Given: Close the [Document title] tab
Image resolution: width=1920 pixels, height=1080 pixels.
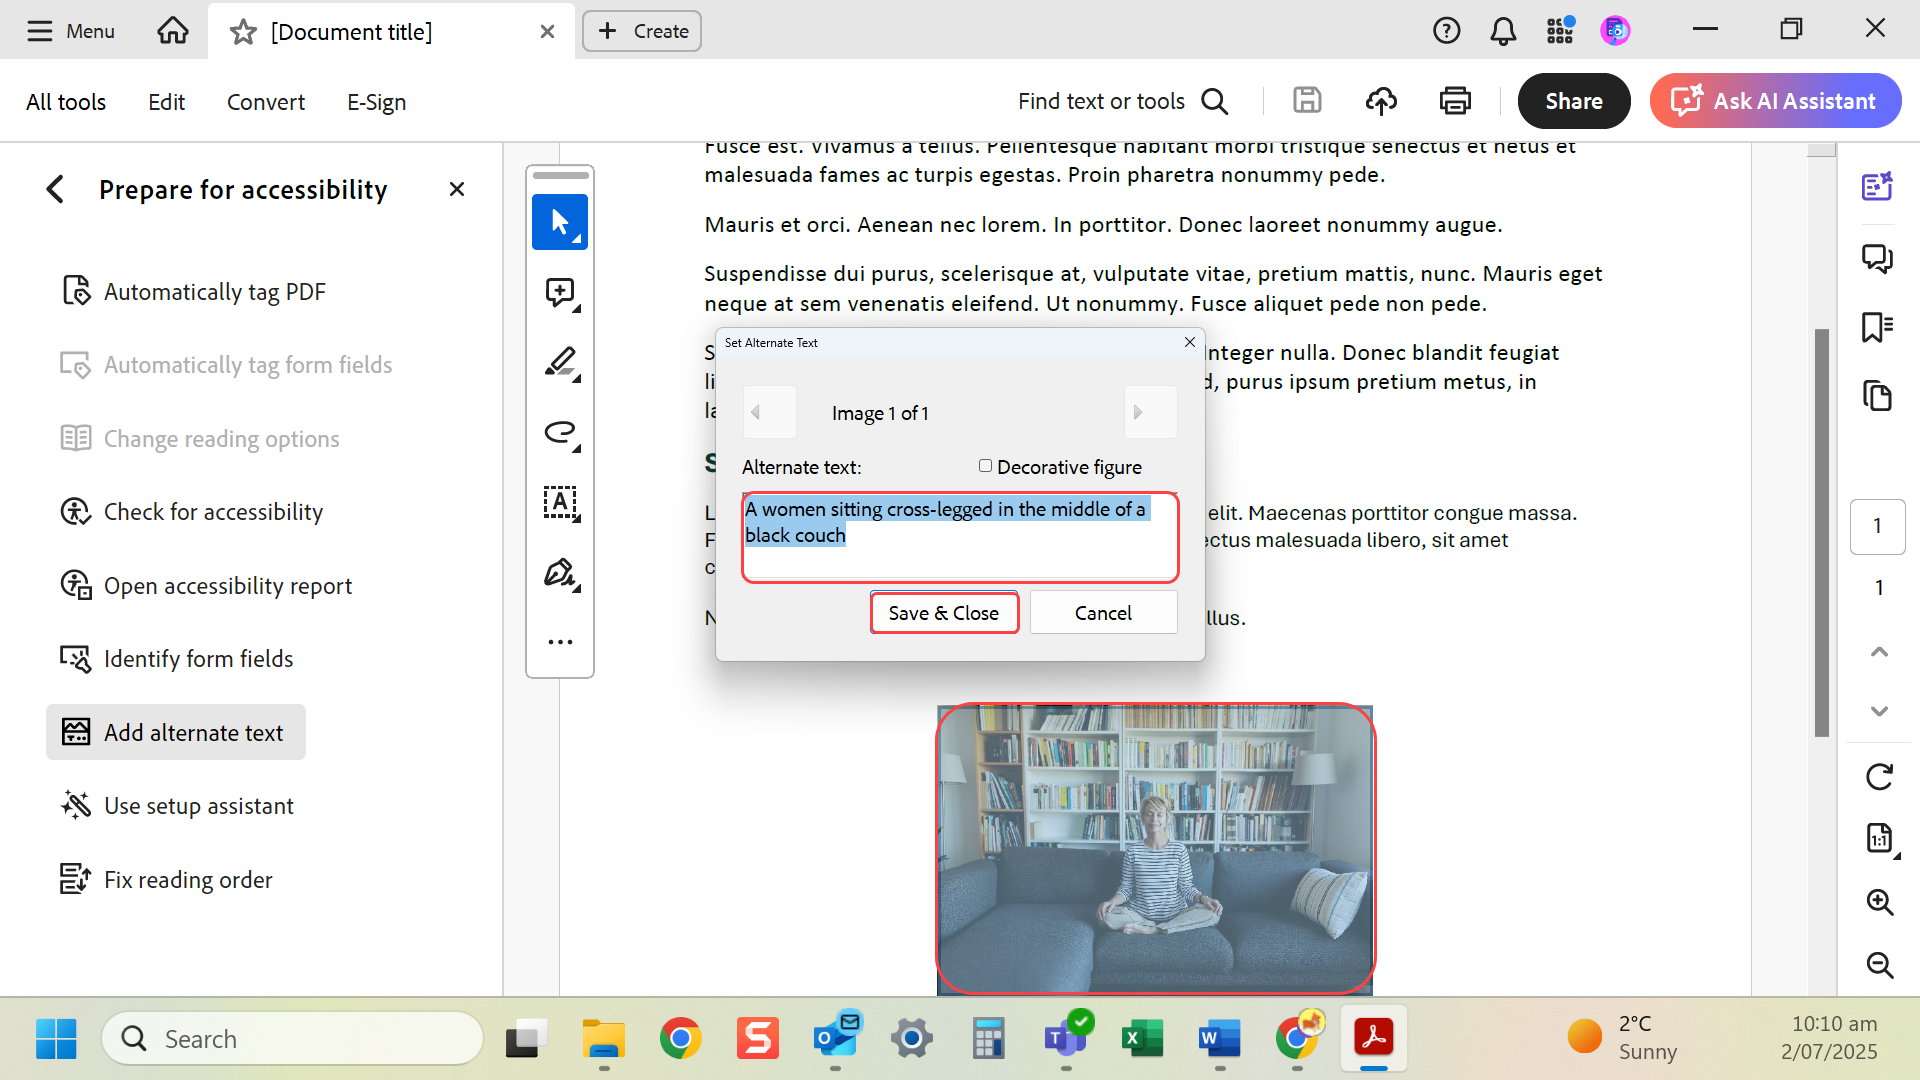Looking at the screenshot, I should click(547, 32).
